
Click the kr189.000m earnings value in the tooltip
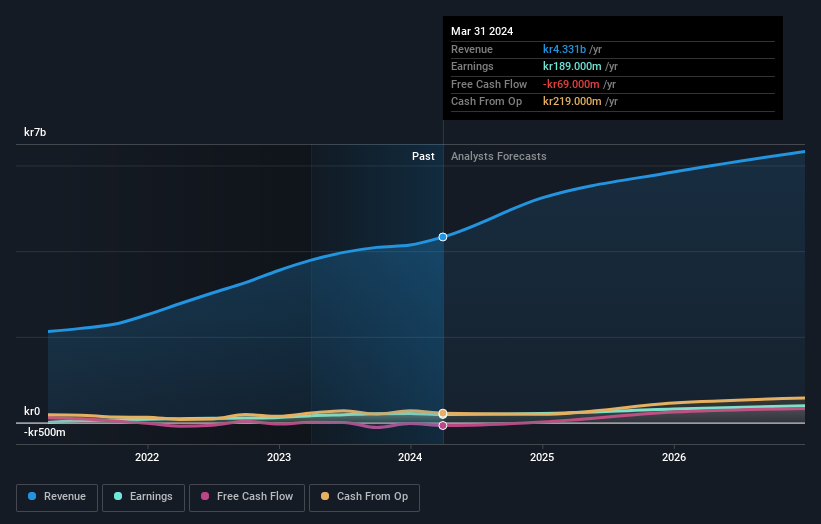[572, 66]
